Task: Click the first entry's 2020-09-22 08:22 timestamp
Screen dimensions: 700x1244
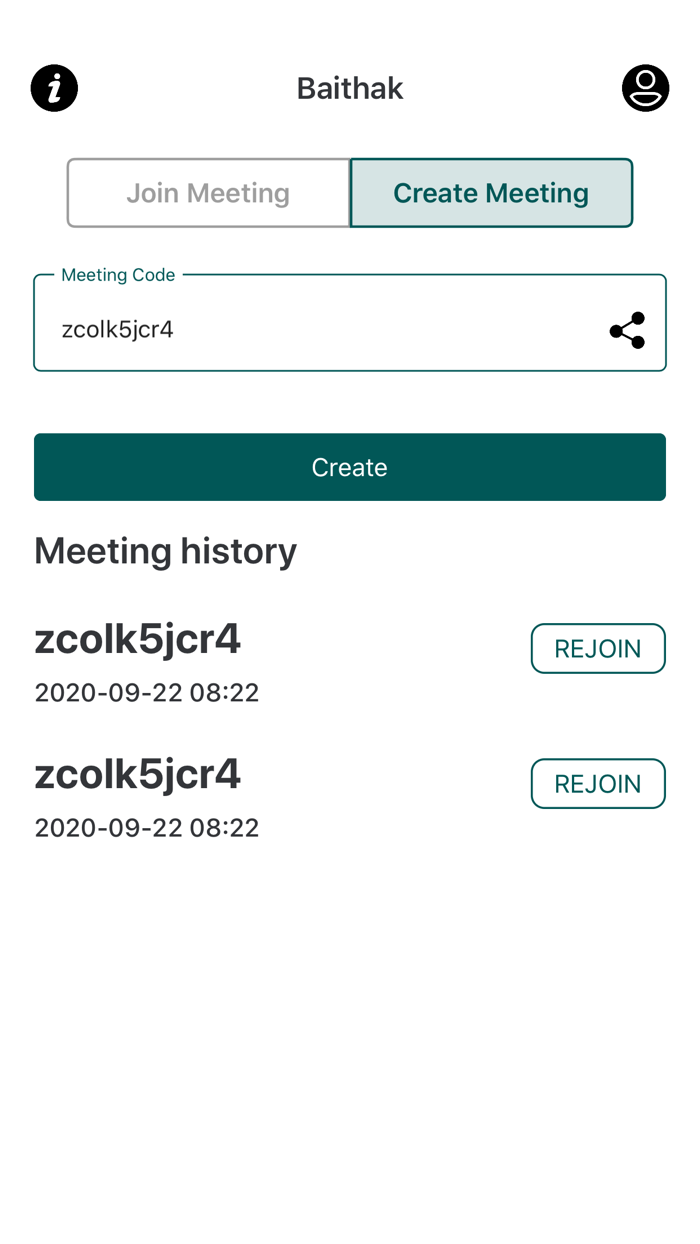Action: tap(147, 693)
